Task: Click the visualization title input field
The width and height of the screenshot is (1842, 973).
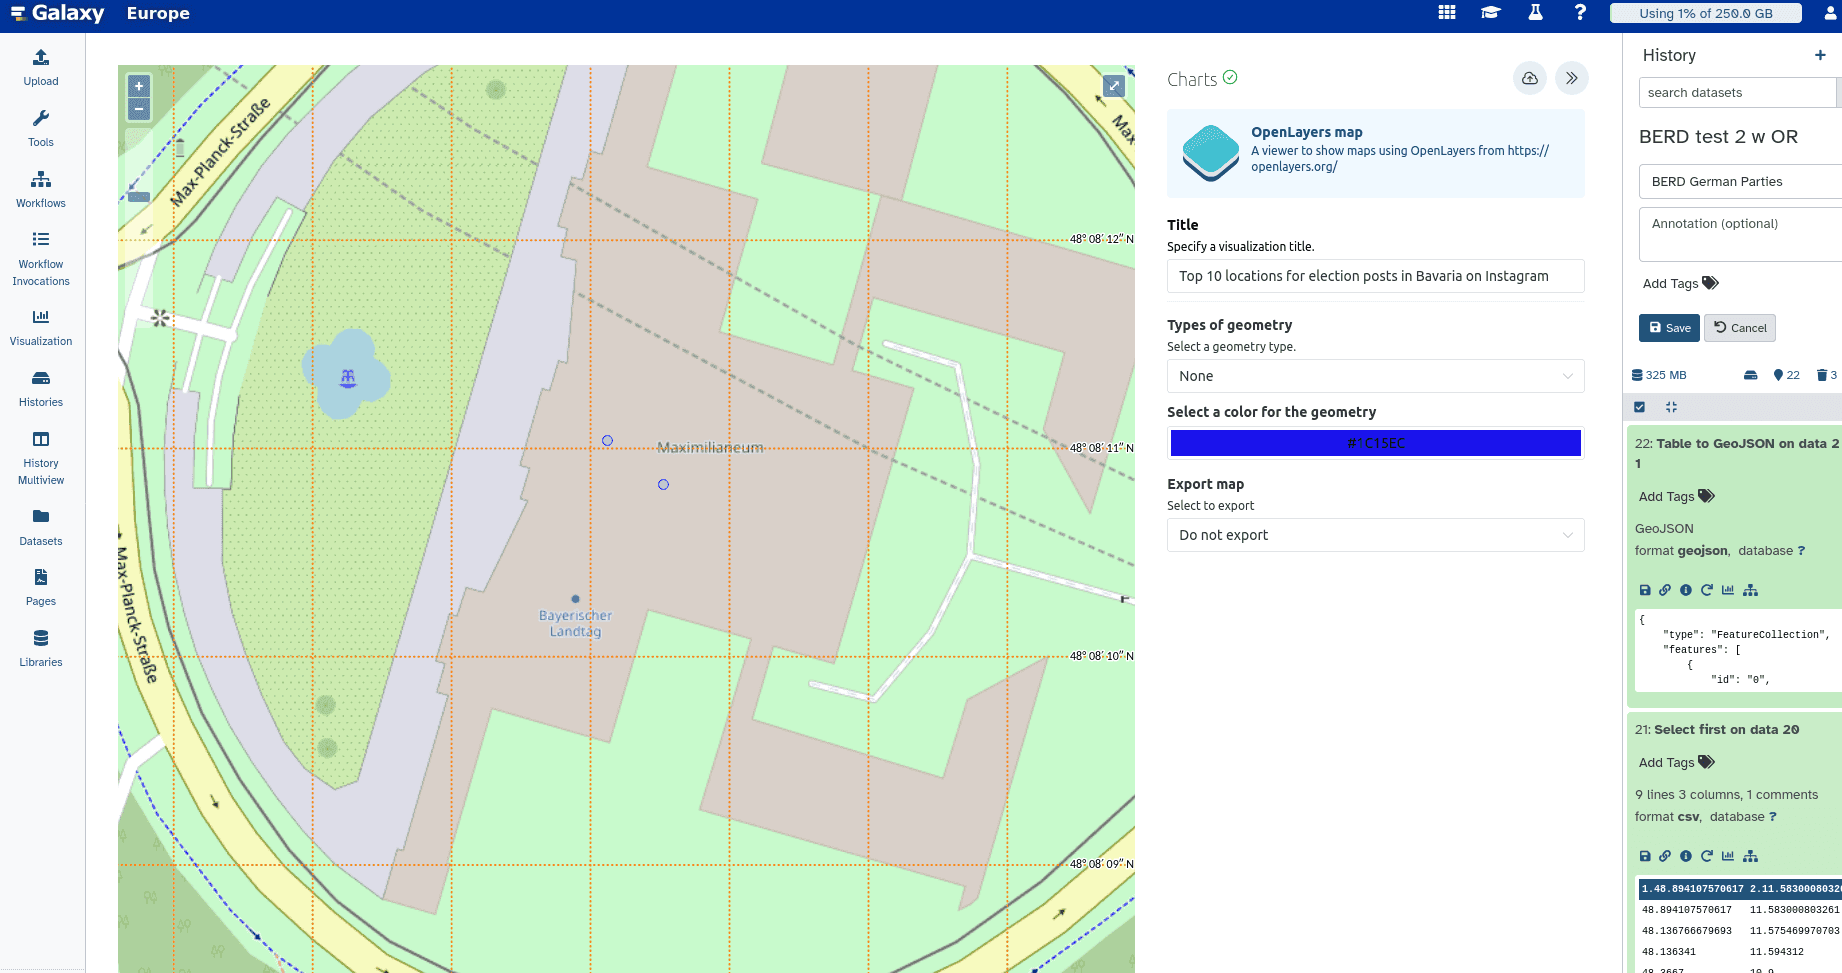Action: click(x=1375, y=276)
